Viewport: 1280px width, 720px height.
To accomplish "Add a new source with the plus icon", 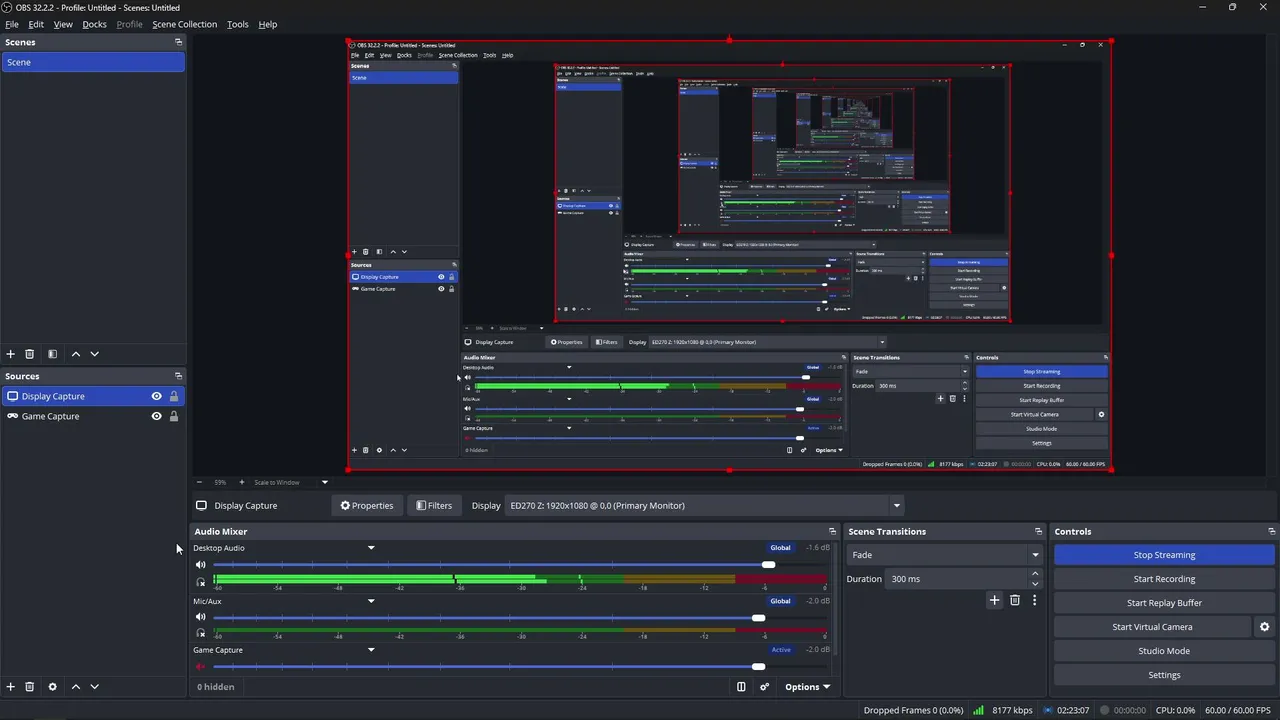I will 11,687.
